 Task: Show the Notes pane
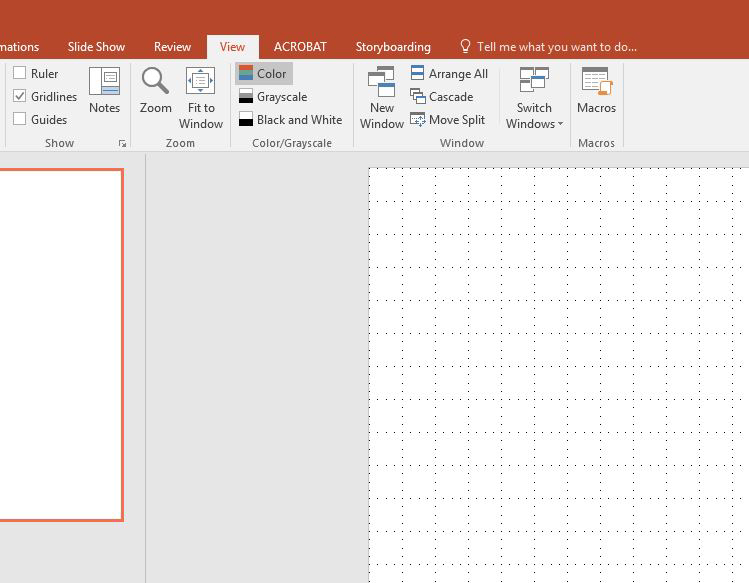click(104, 91)
